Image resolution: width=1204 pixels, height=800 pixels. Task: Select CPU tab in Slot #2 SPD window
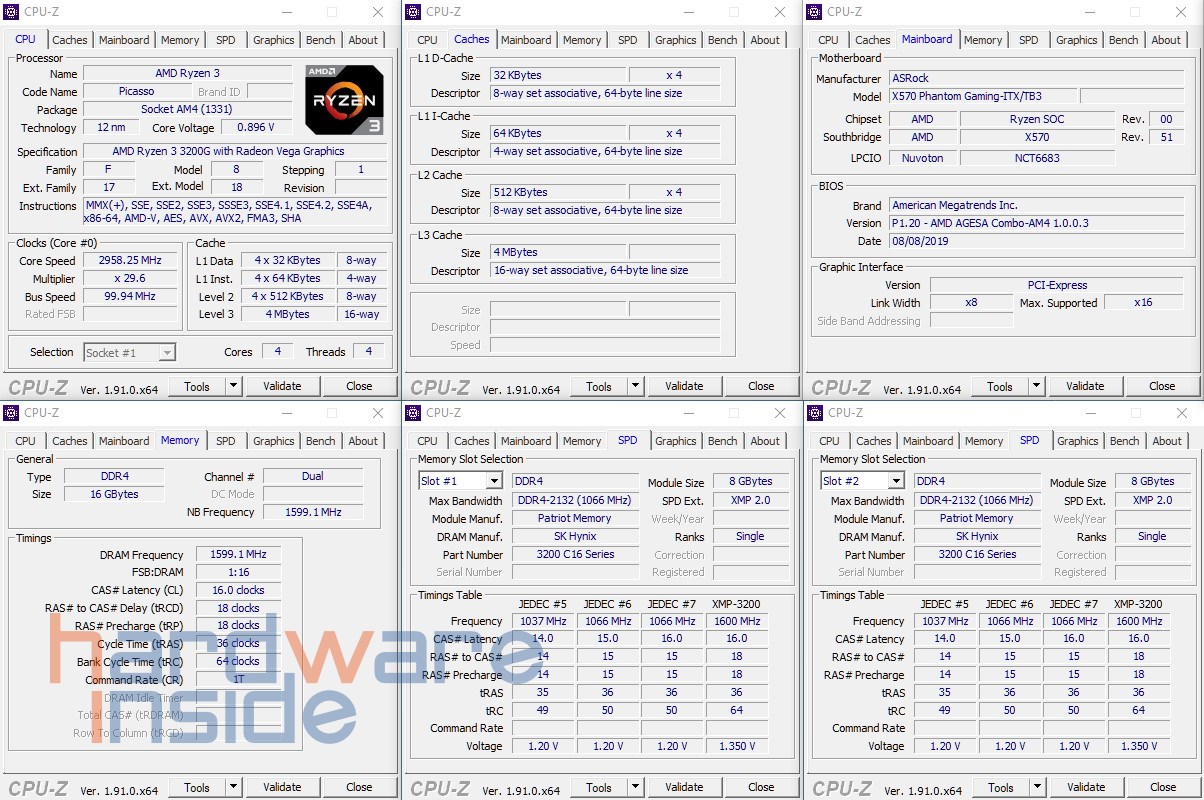[x=829, y=441]
